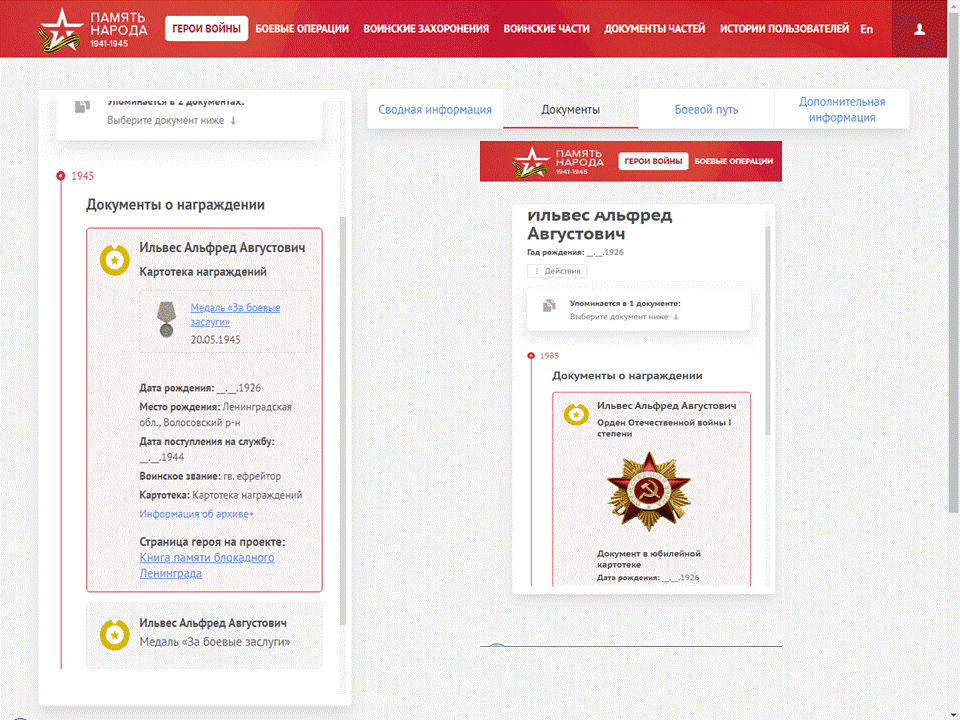This screenshot has height=720, width=960.
Task: Click the 1945 timeline marker dot
Action: (x=61, y=175)
